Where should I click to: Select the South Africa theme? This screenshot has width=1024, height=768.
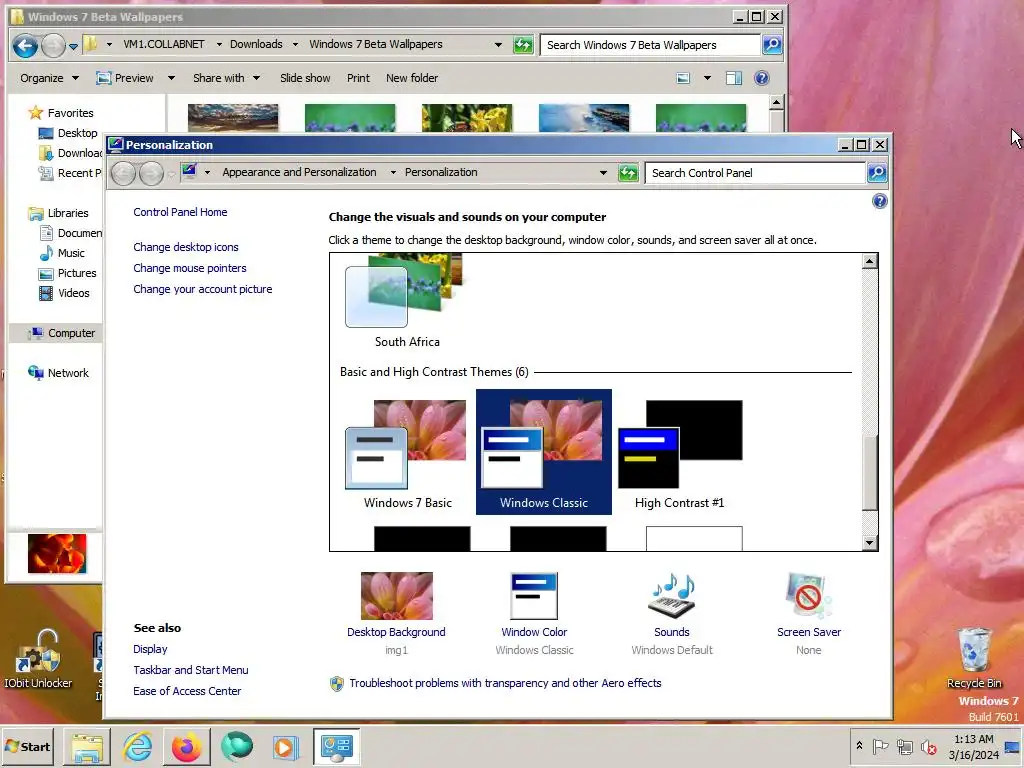tap(407, 300)
